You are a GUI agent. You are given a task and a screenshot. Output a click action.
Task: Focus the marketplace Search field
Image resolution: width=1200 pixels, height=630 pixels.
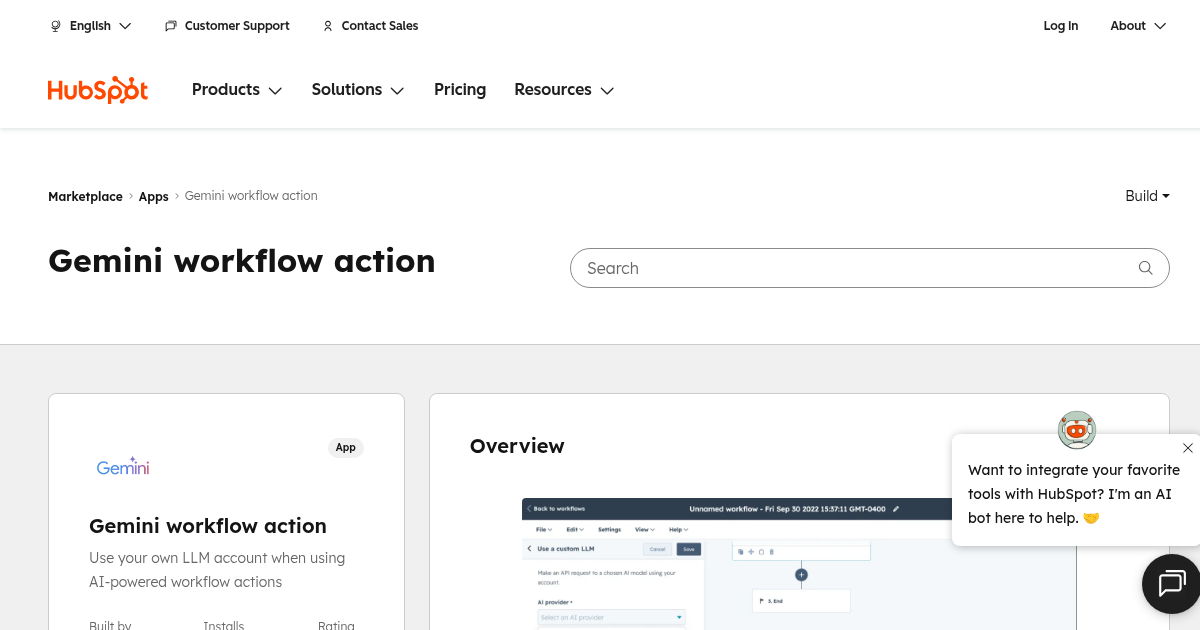point(869,268)
